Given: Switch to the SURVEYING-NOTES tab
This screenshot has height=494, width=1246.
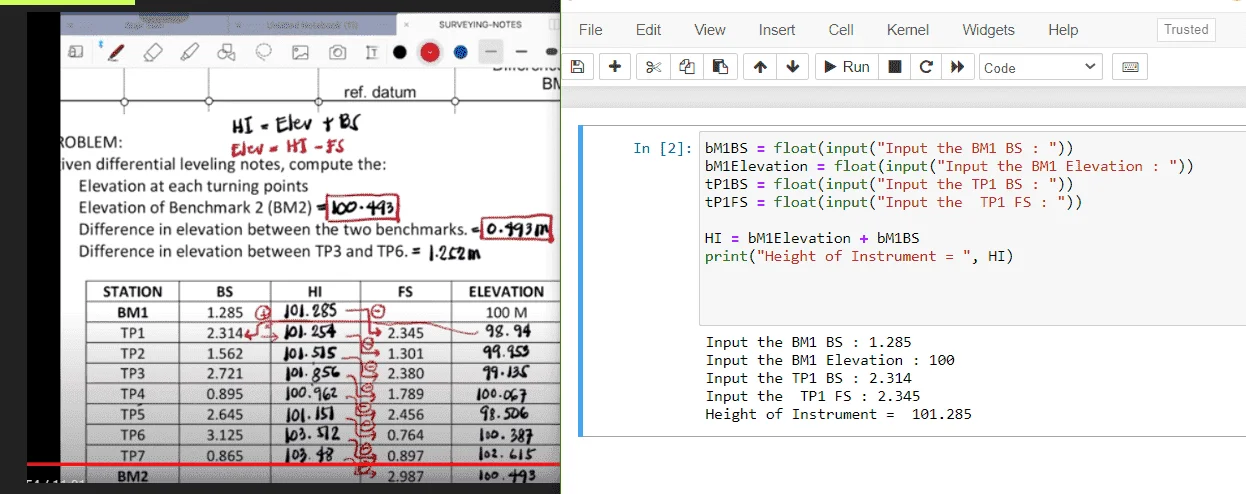Looking at the screenshot, I should click(x=480, y=24).
